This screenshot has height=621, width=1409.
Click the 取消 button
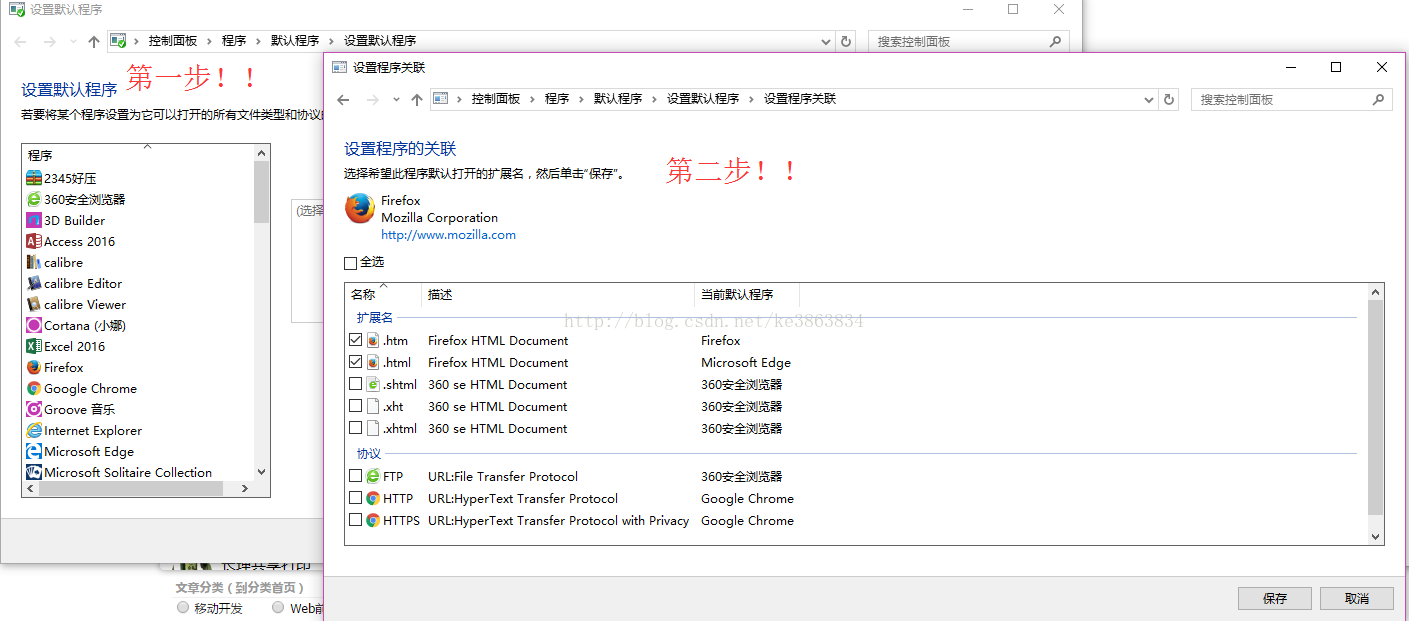pyautogui.click(x=1356, y=598)
